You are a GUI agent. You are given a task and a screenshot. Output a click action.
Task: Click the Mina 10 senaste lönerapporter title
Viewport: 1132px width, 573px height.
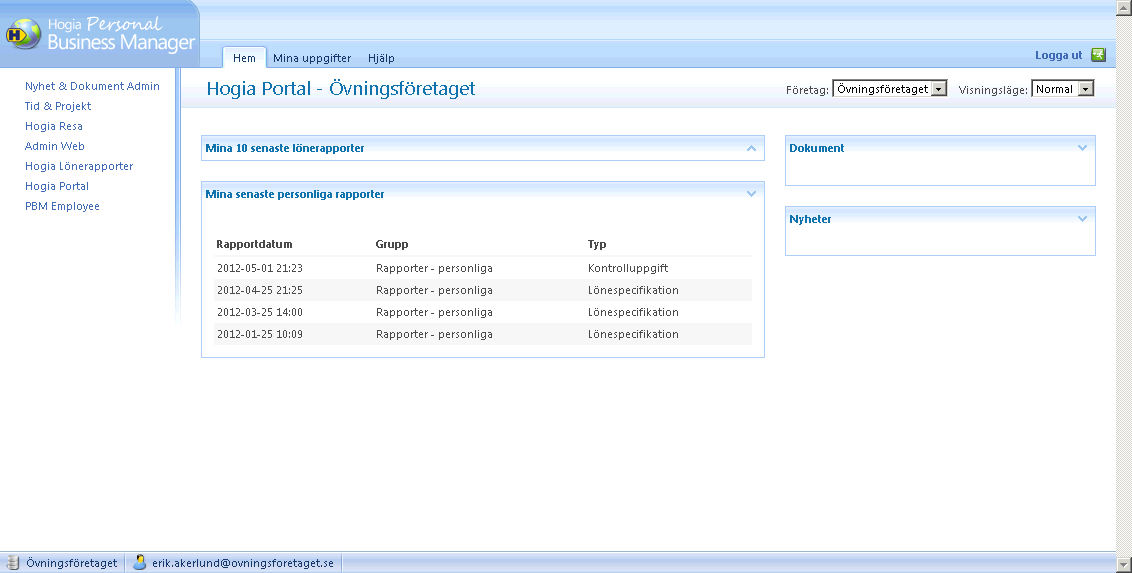285,148
